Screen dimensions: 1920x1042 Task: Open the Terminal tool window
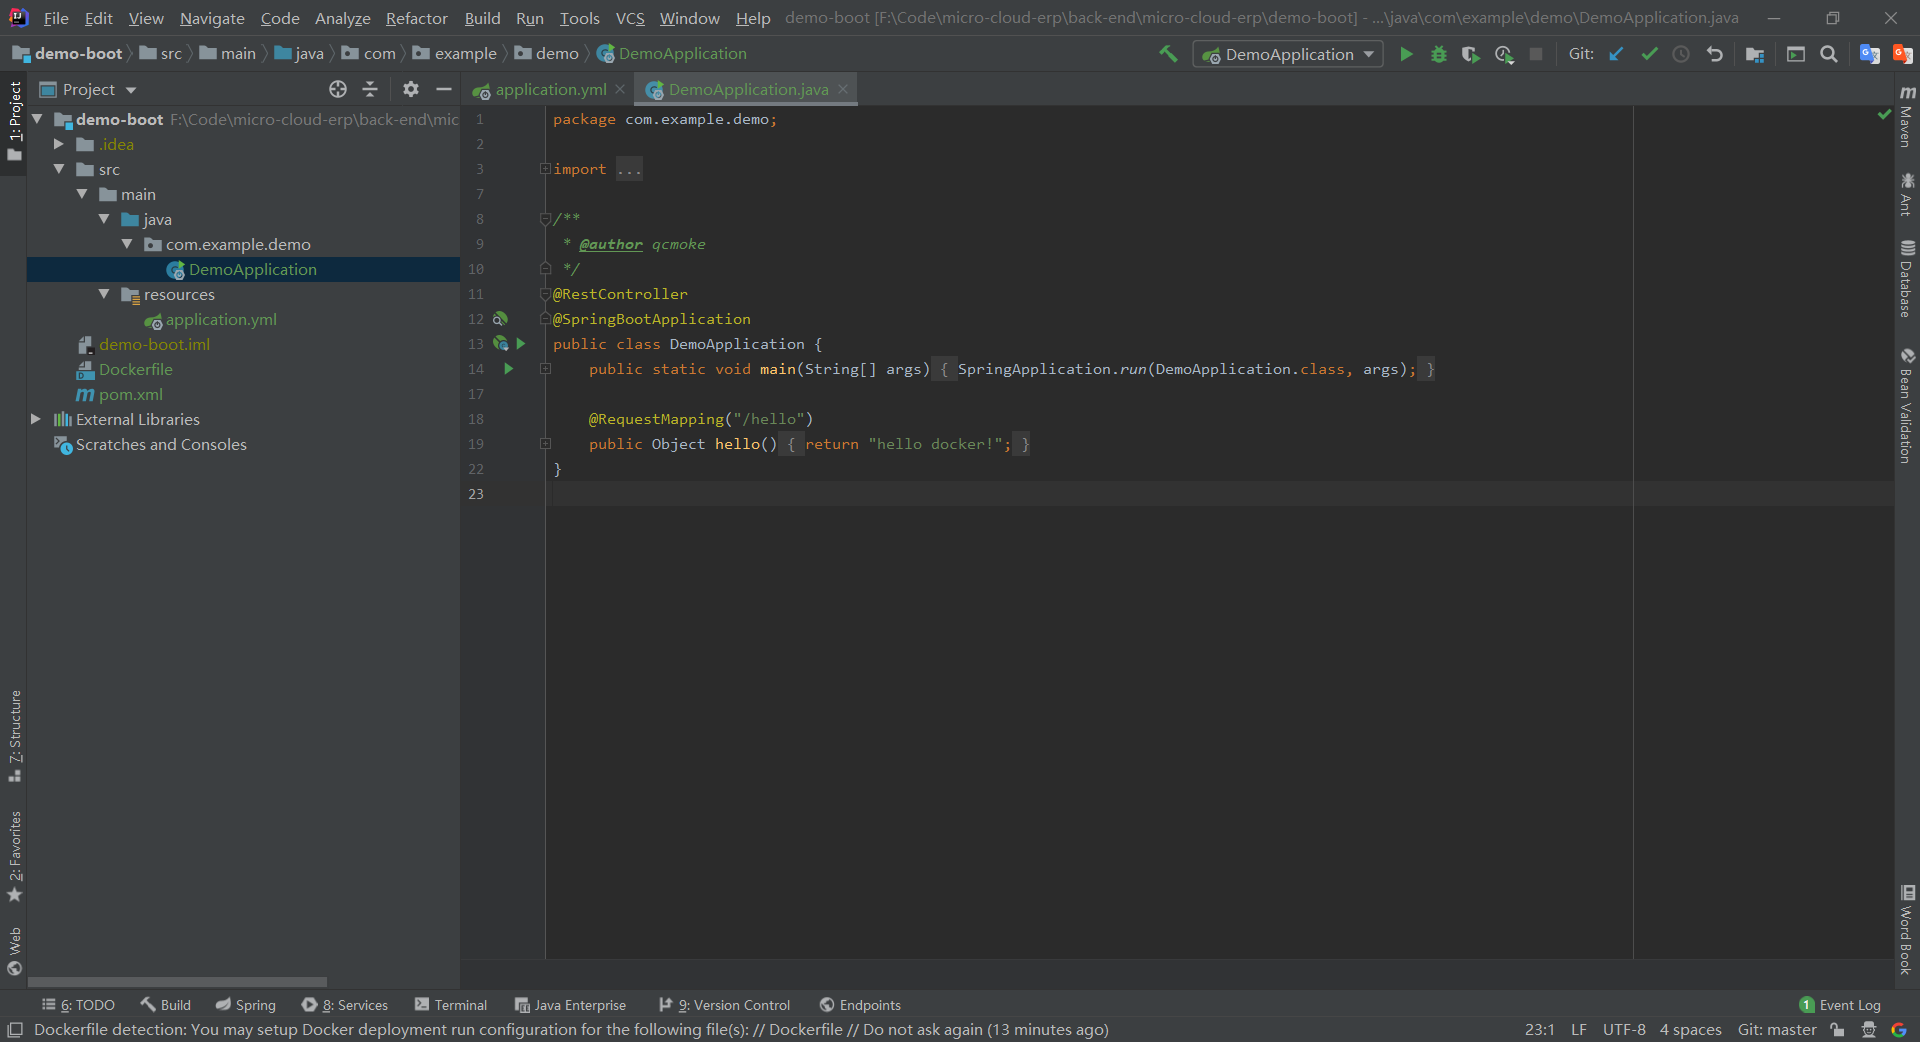pos(451,1005)
